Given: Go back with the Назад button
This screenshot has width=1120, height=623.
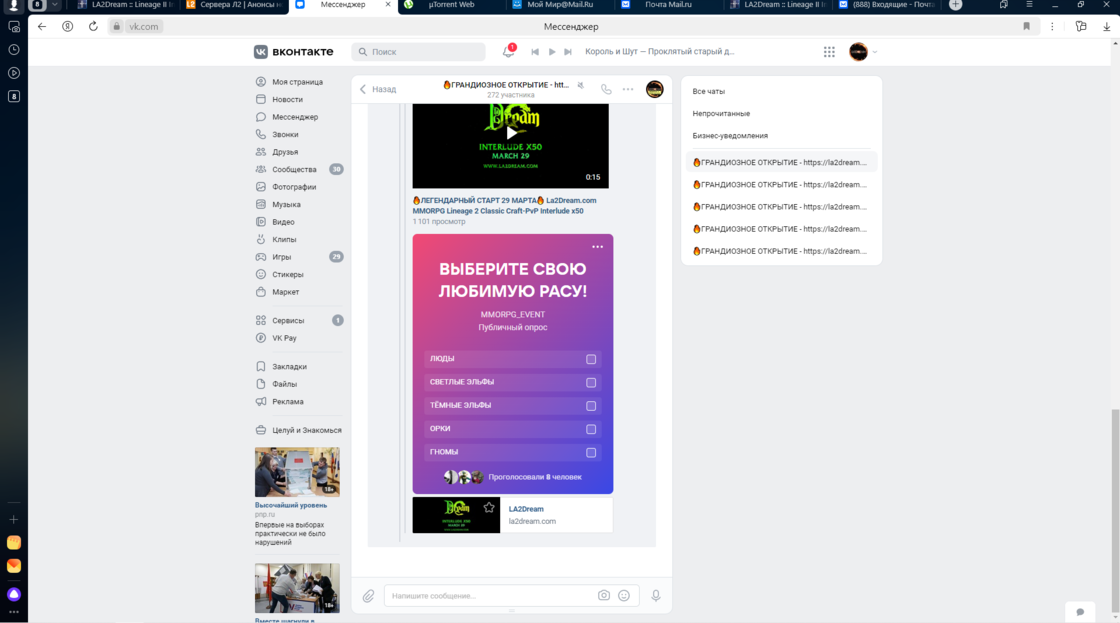Looking at the screenshot, I should pos(378,89).
